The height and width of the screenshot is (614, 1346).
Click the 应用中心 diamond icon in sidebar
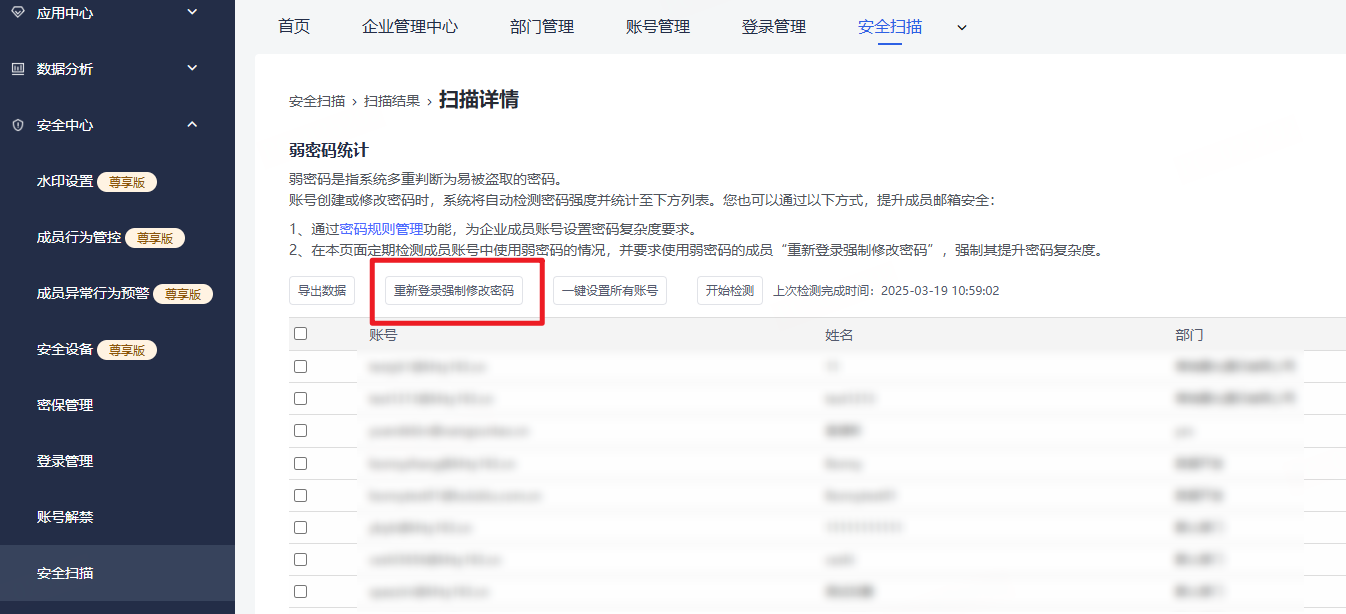17,13
